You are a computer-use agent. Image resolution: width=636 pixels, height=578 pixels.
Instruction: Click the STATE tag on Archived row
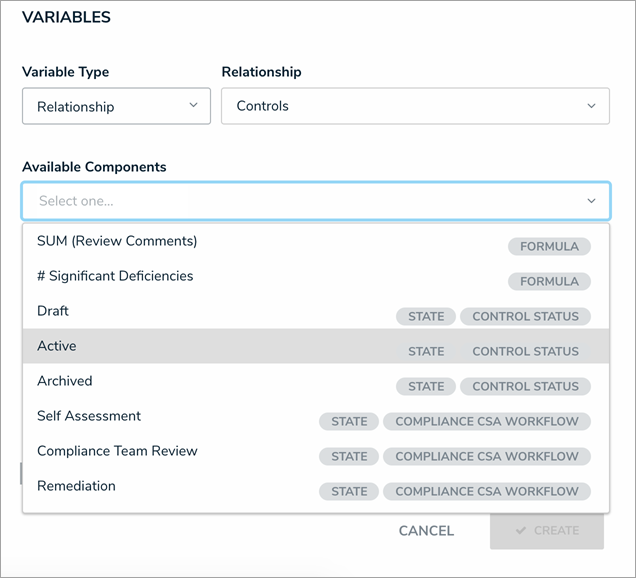[x=426, y=386]
